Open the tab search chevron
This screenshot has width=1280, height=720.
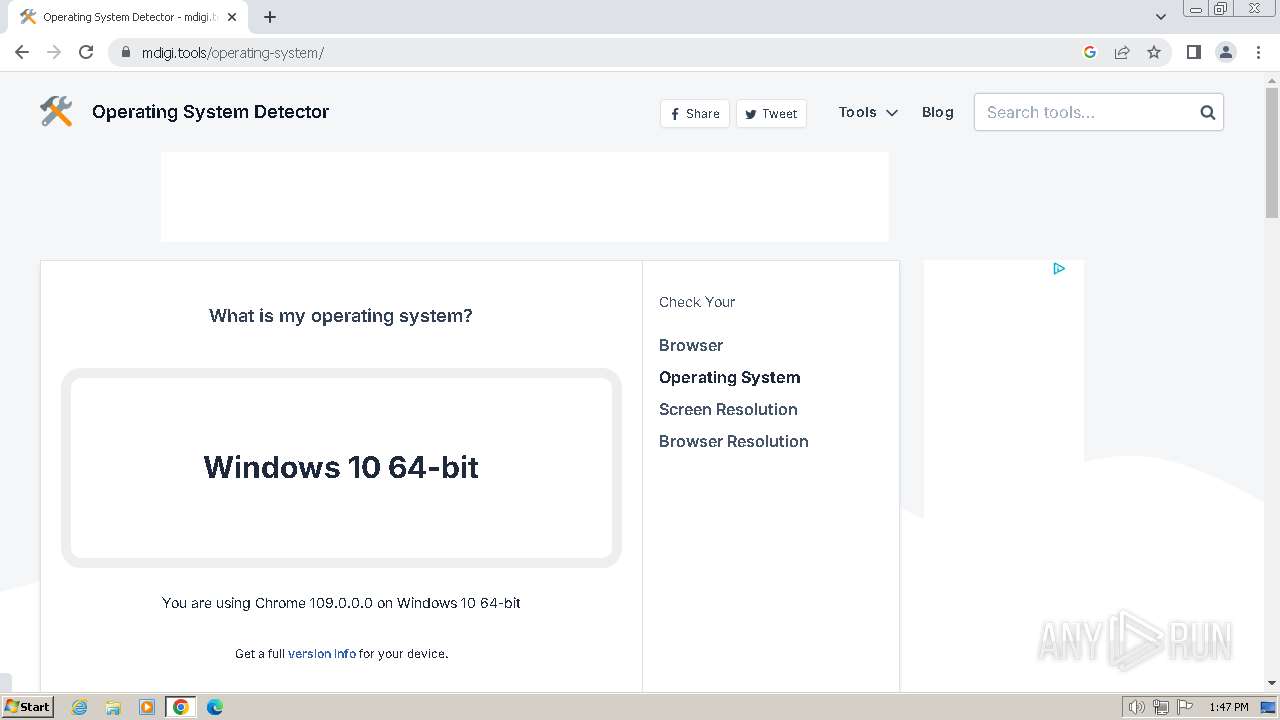point(1161,17)
